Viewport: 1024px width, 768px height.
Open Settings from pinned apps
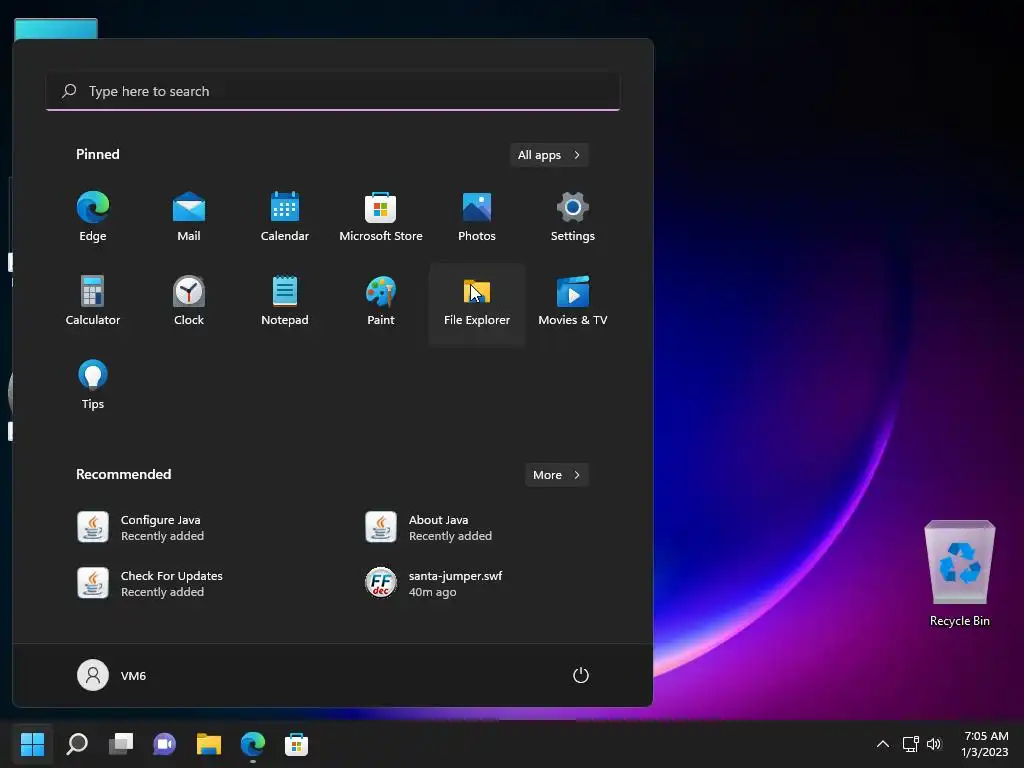[x=573, y=217]
